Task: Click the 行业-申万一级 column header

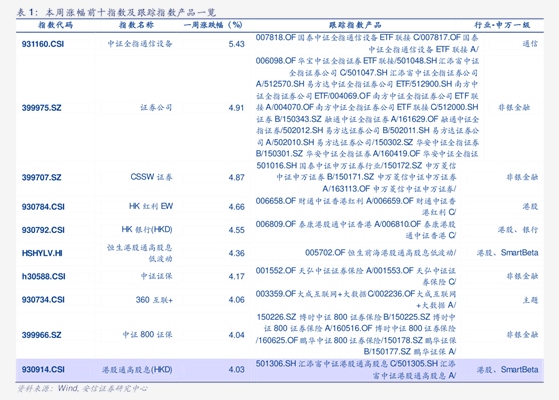Action: pyautogui.click(x=502, y=25)
